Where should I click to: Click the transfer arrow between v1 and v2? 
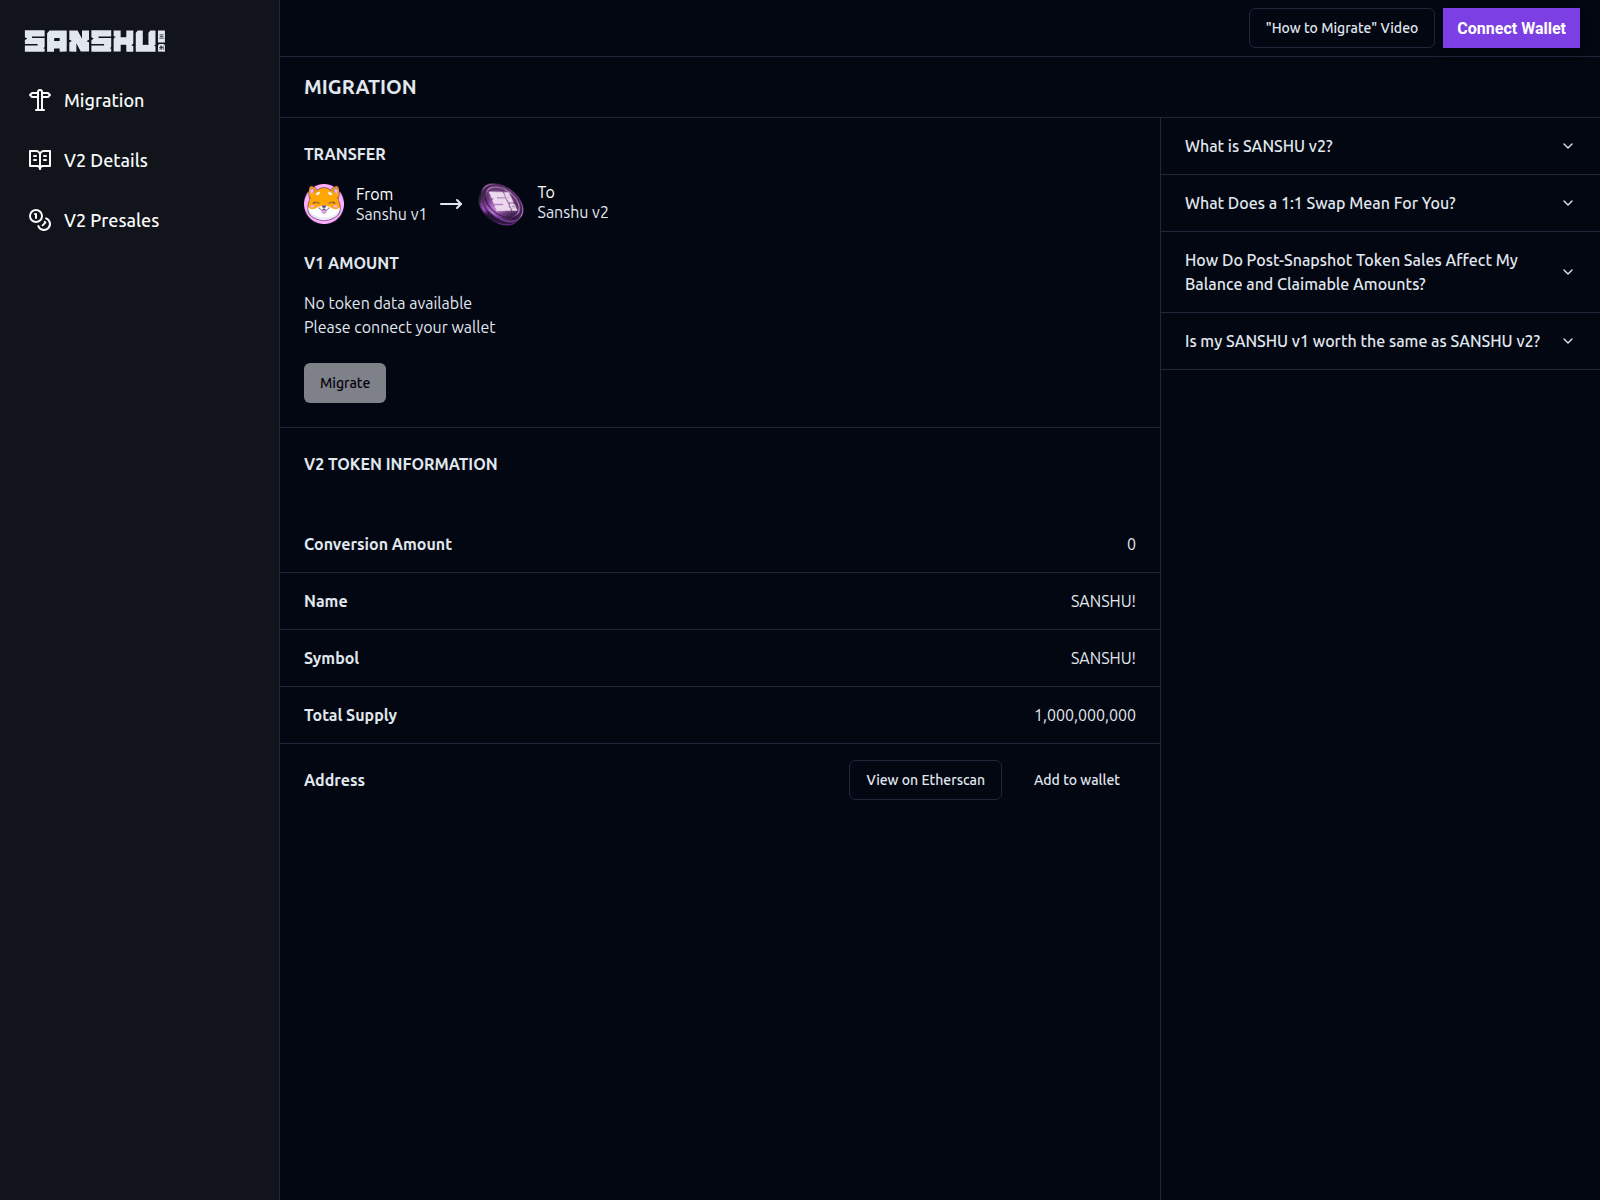[451, 203]
